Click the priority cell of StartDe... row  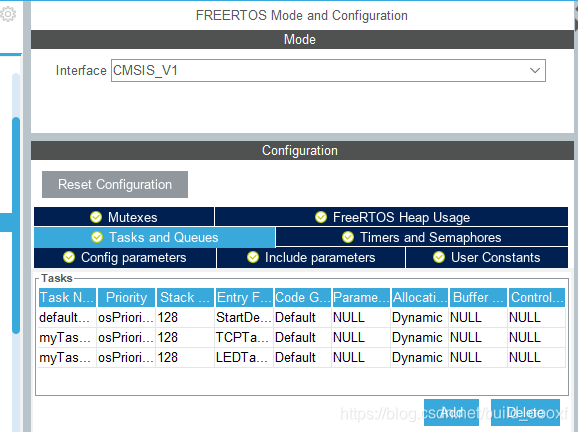126,317
